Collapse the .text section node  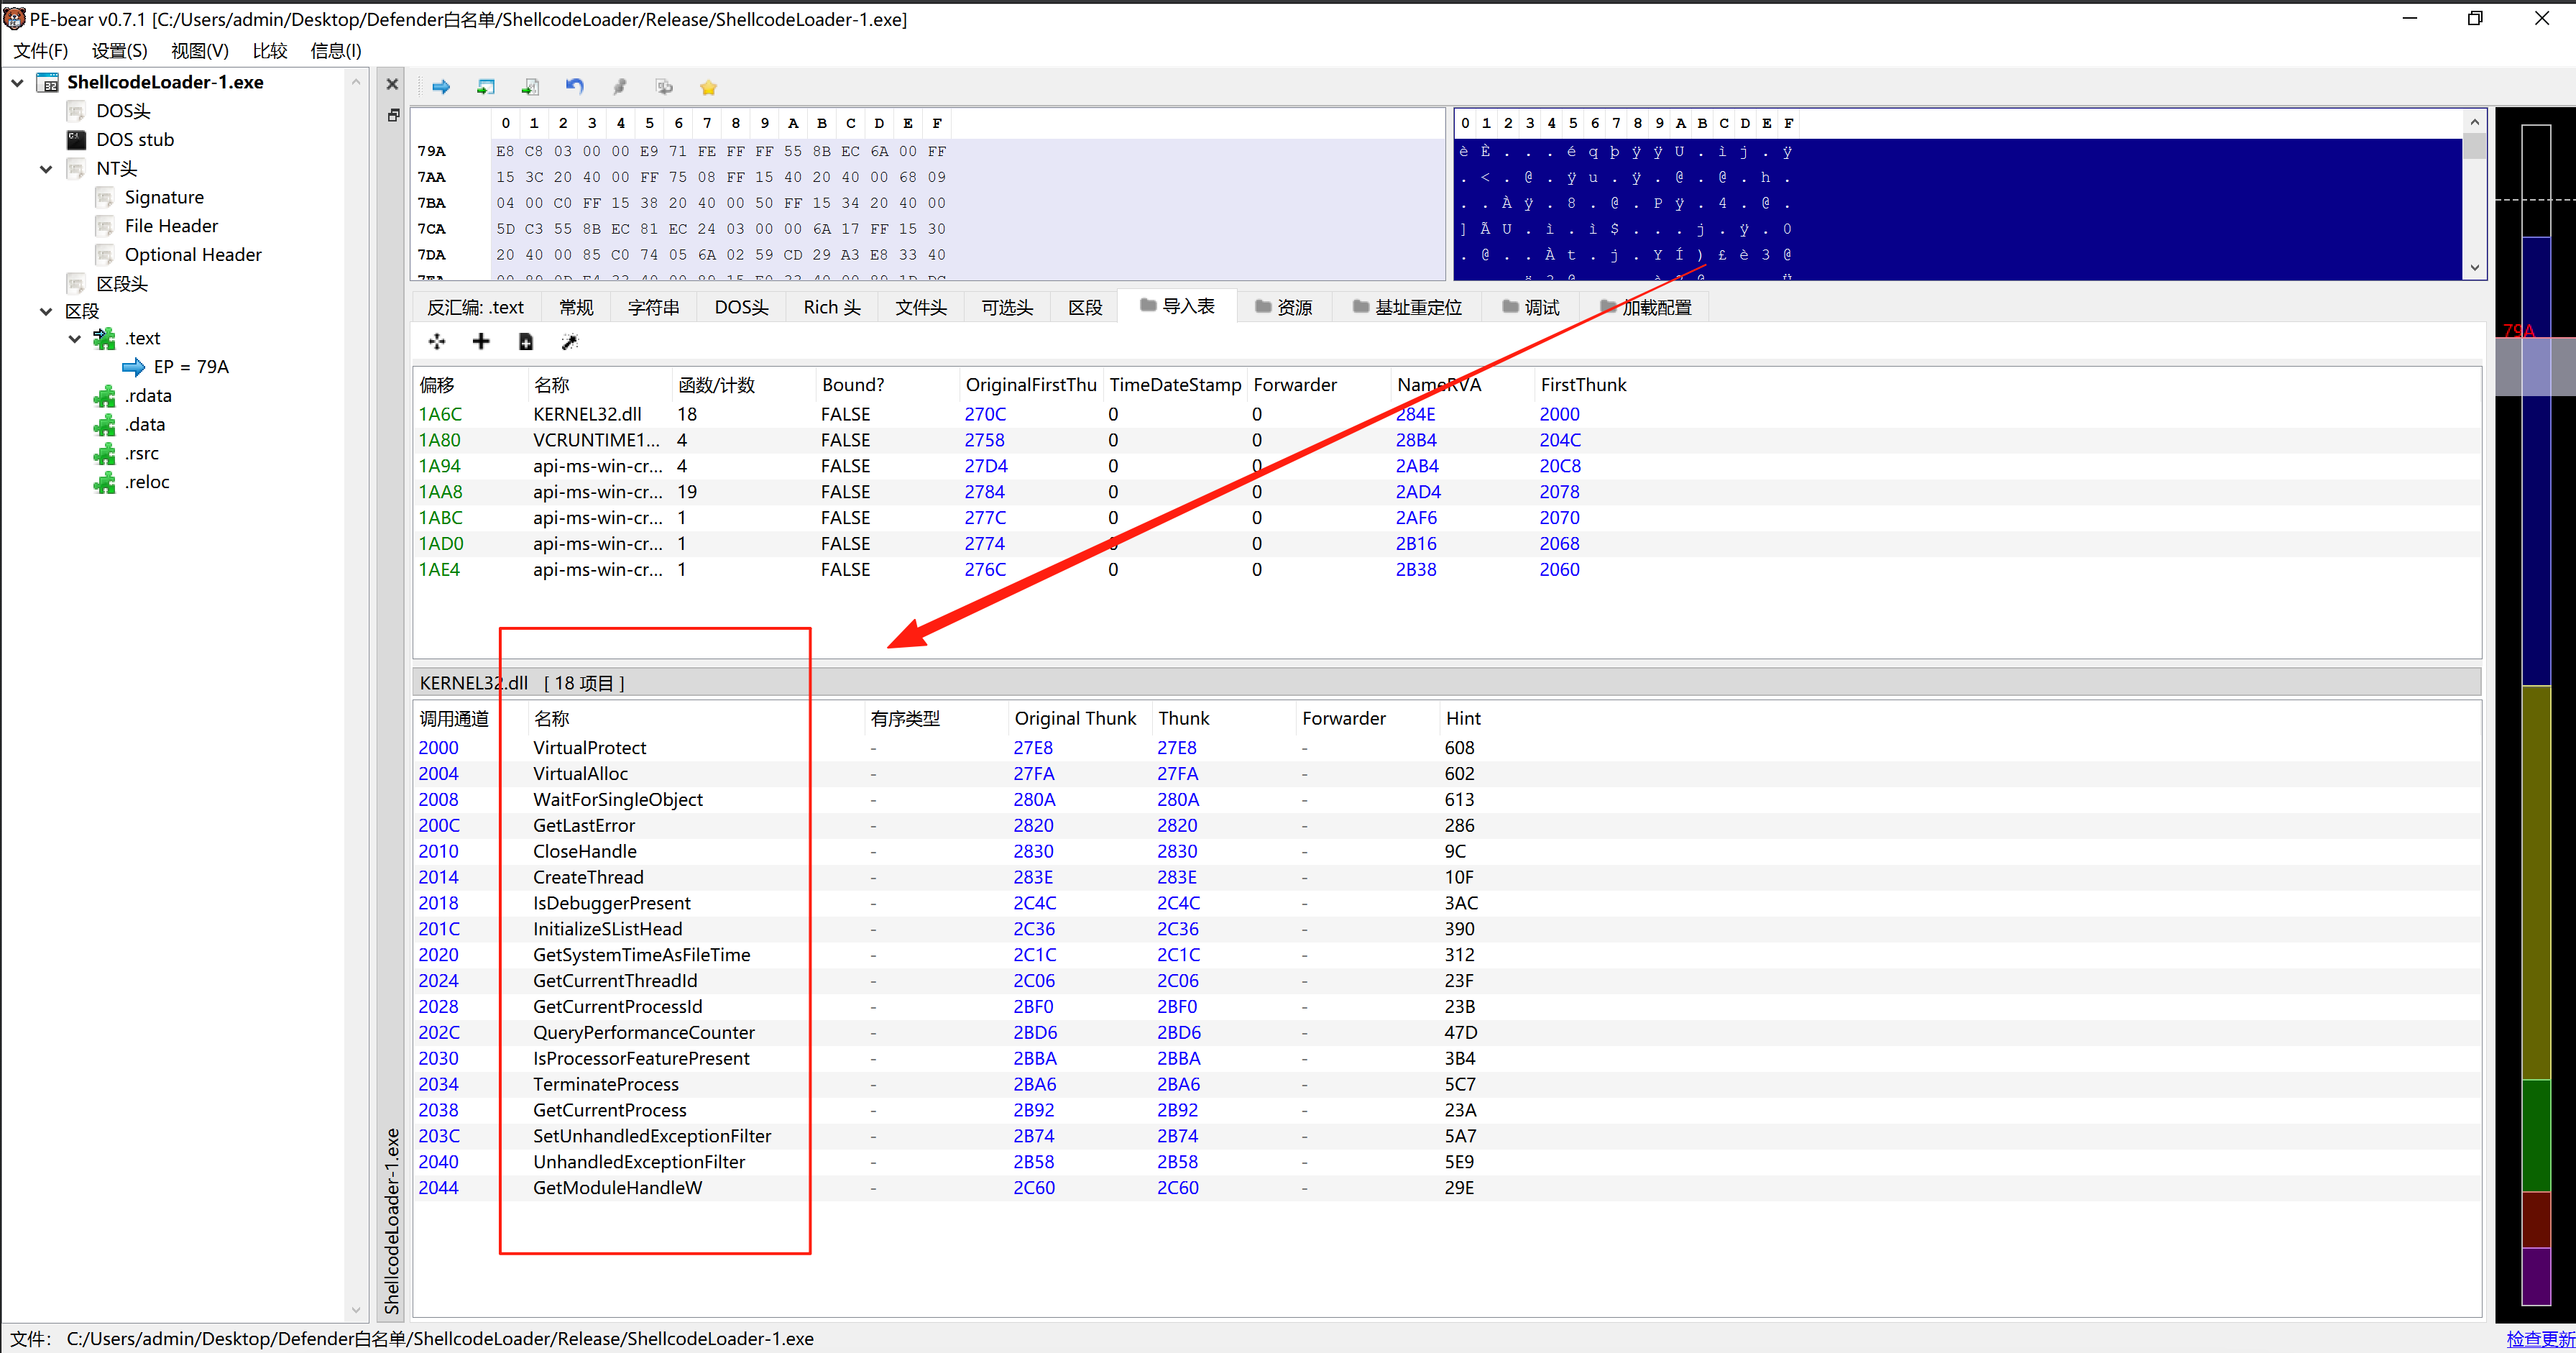pyautogui.click(x=75, y=339)
